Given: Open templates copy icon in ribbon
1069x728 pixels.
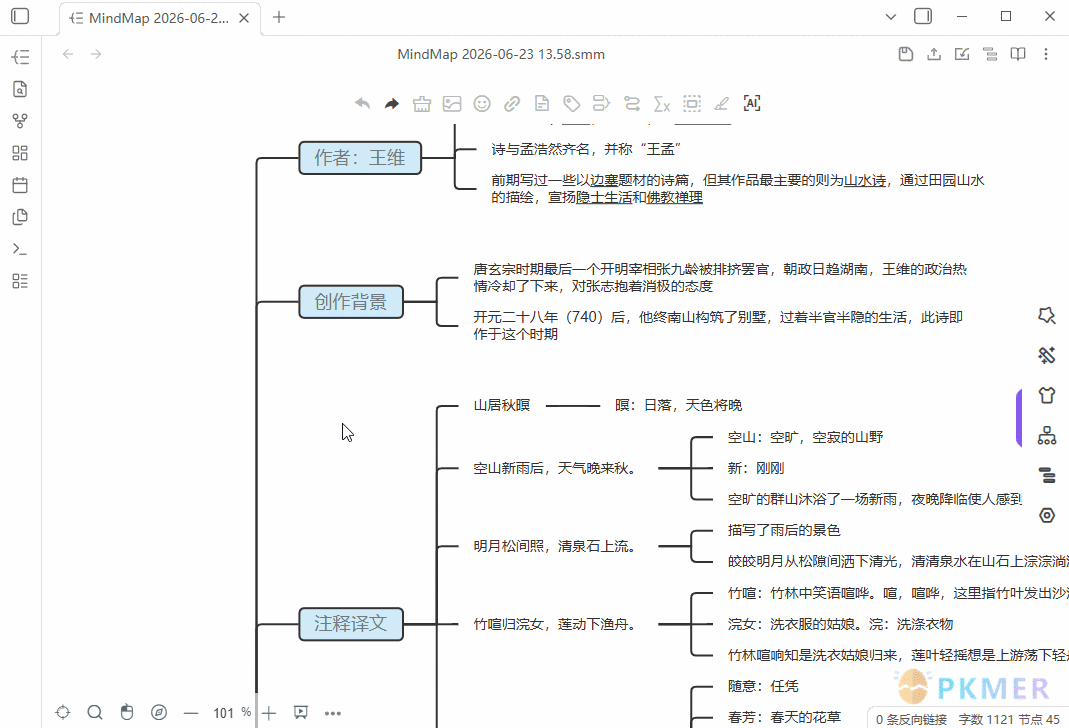Looking at the screenshot, I should click(20, 217).
